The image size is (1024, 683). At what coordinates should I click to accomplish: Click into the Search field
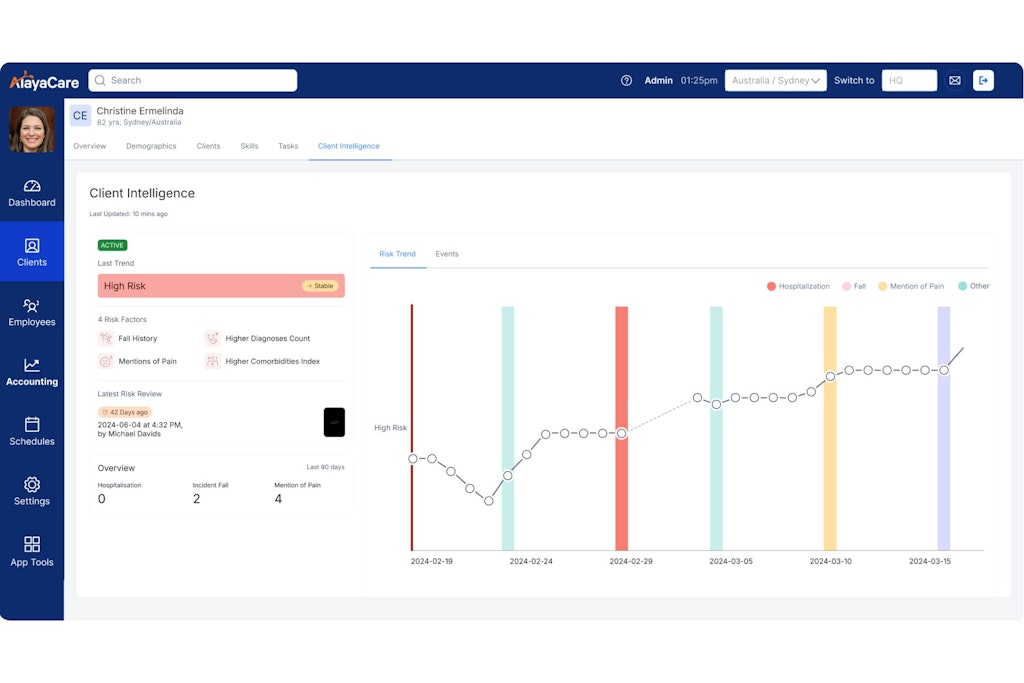tap(193, 81)
